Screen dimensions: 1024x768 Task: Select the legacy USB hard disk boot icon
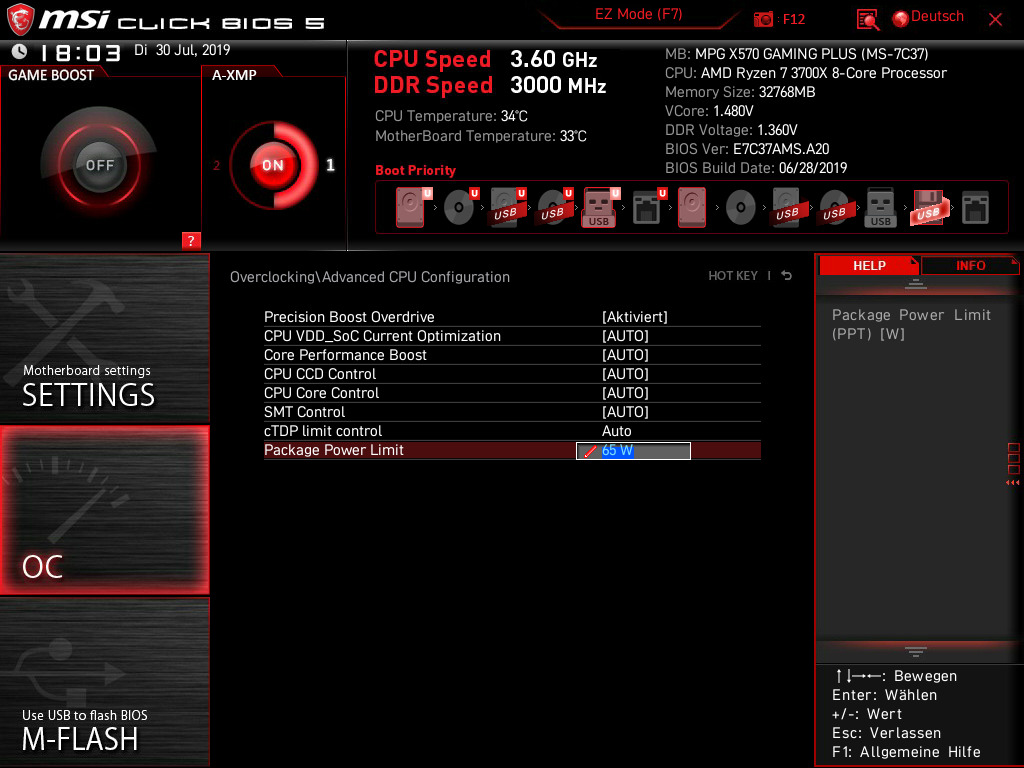pos(787,207)
